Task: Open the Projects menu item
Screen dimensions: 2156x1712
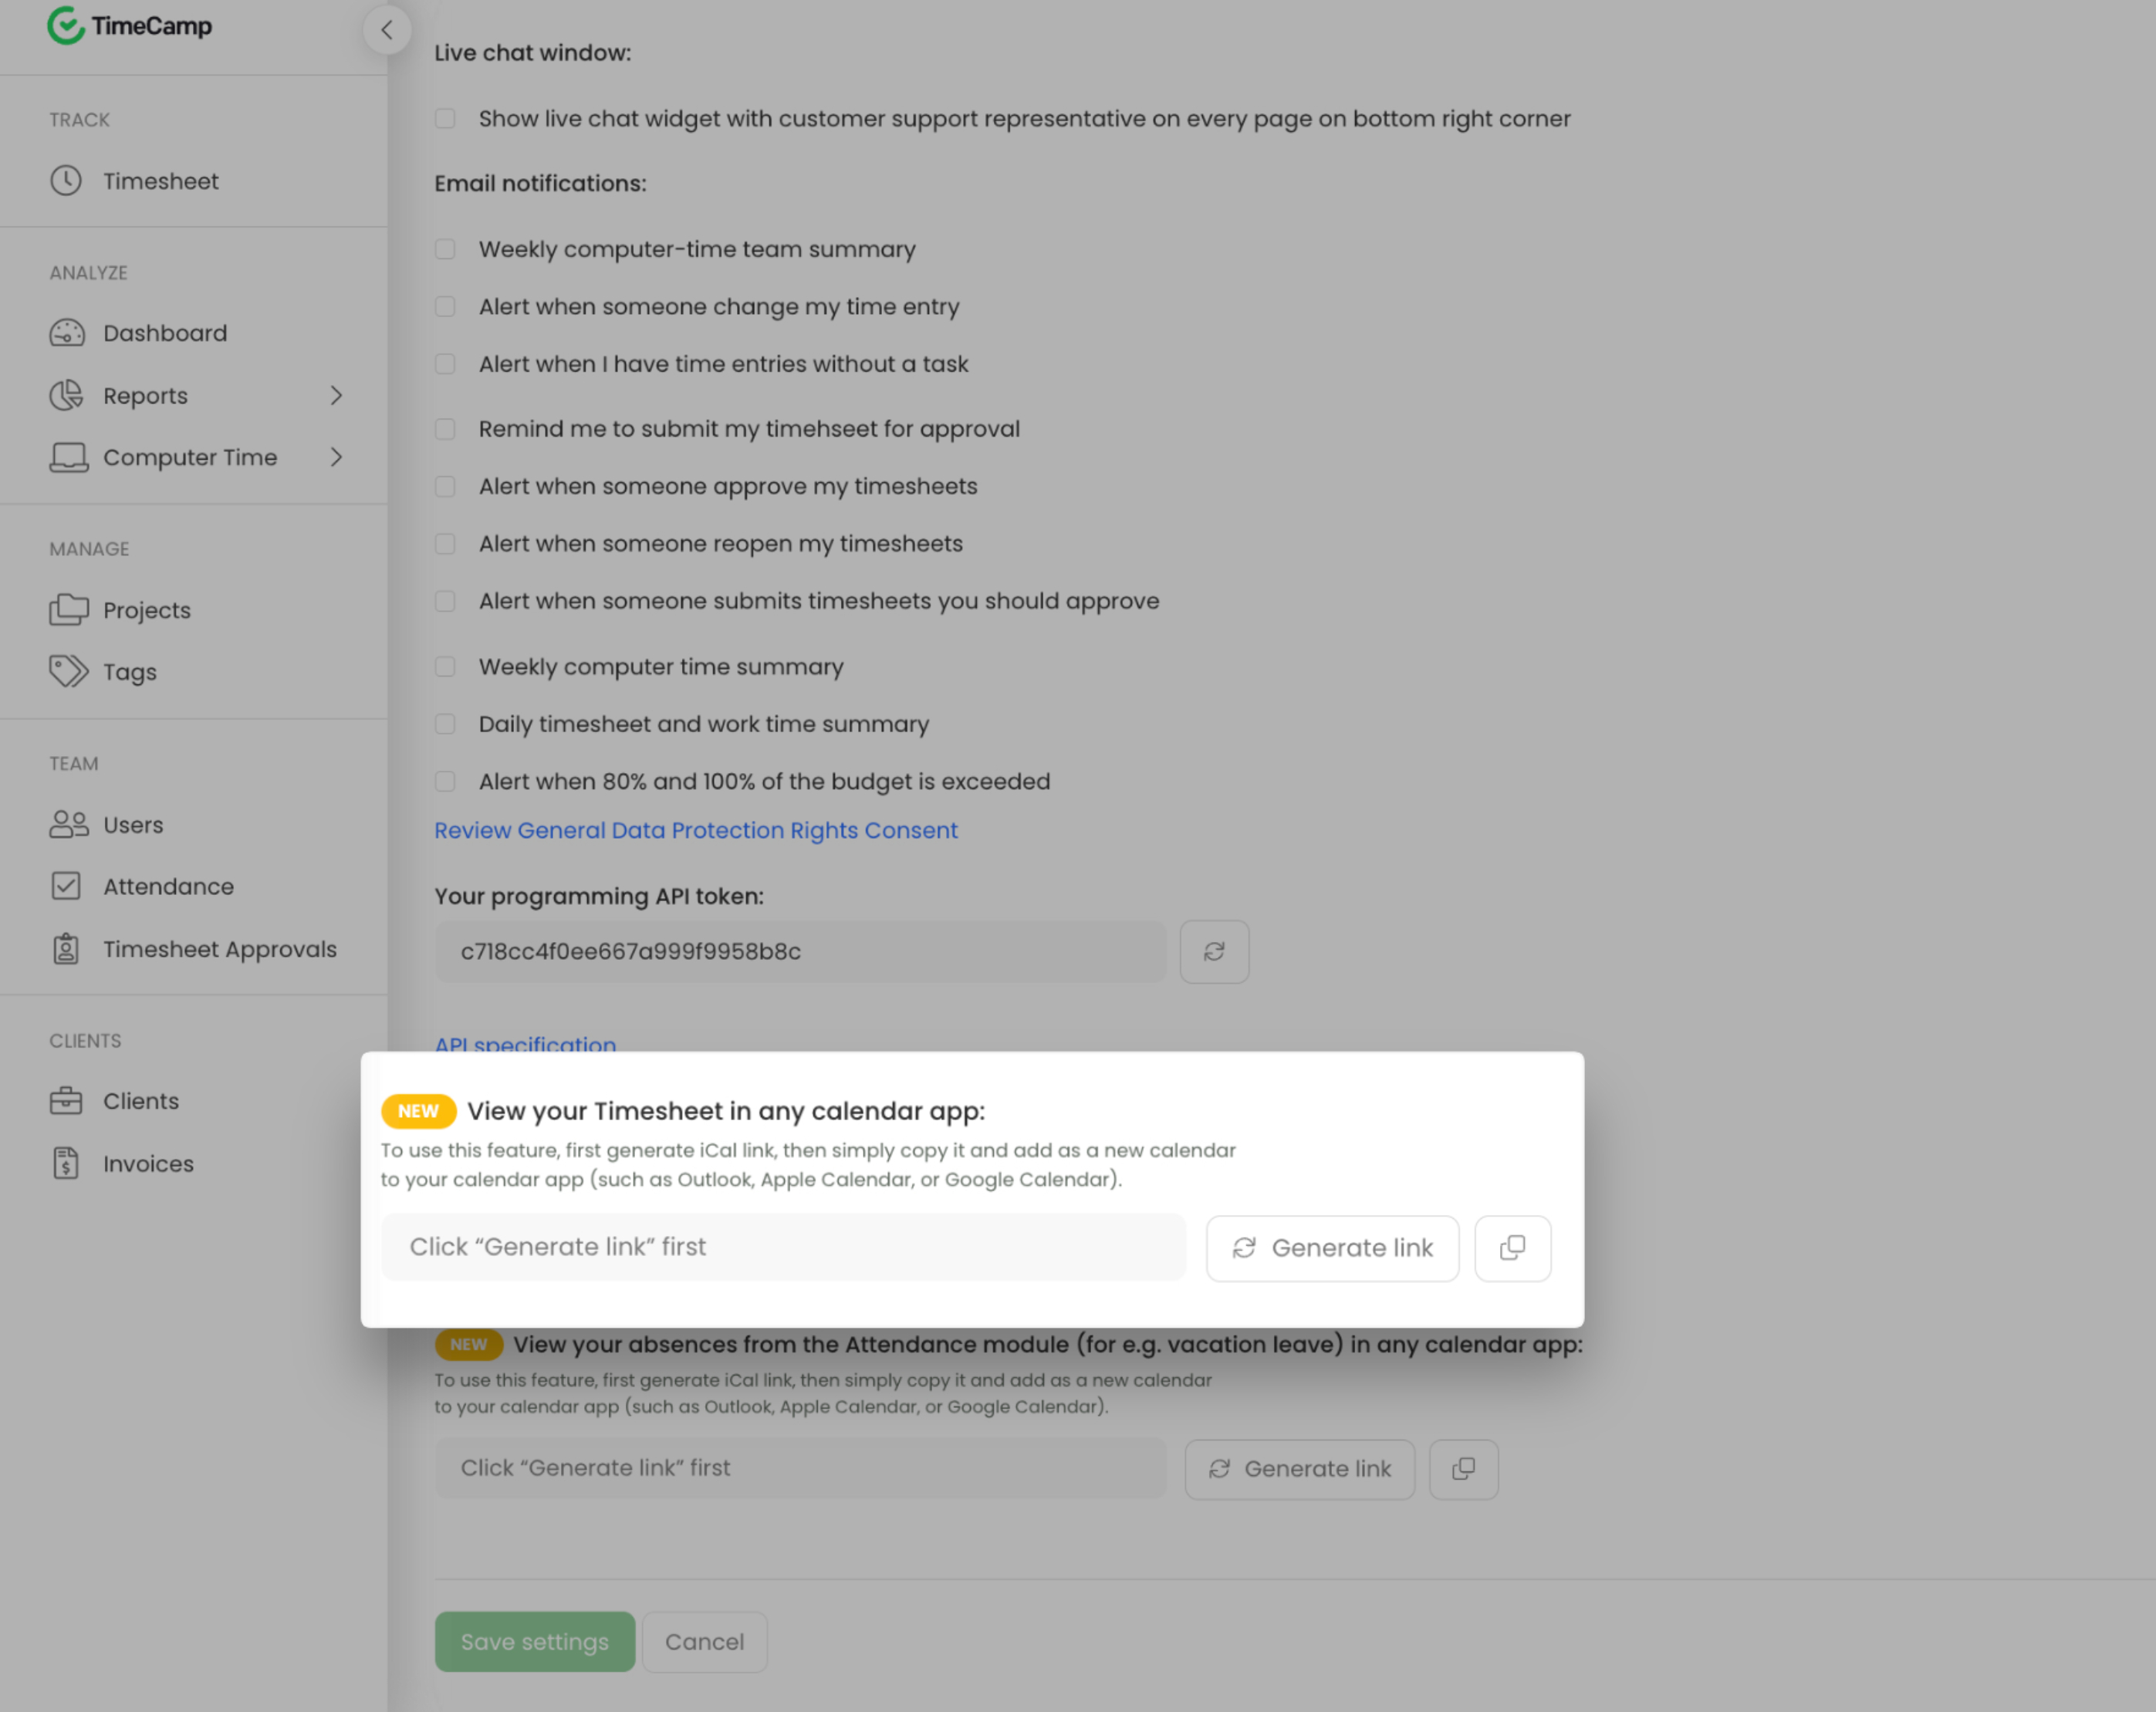Action: point(147,610)
